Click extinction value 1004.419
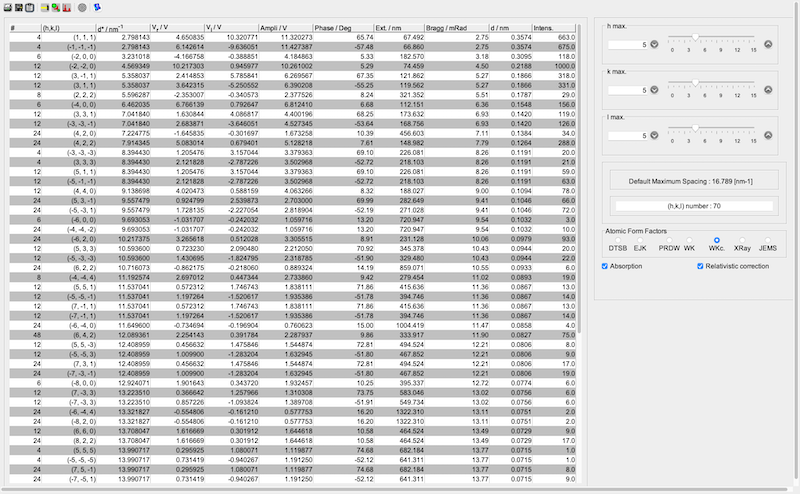This screenshot has width=800, height=494. click(410, 326)
